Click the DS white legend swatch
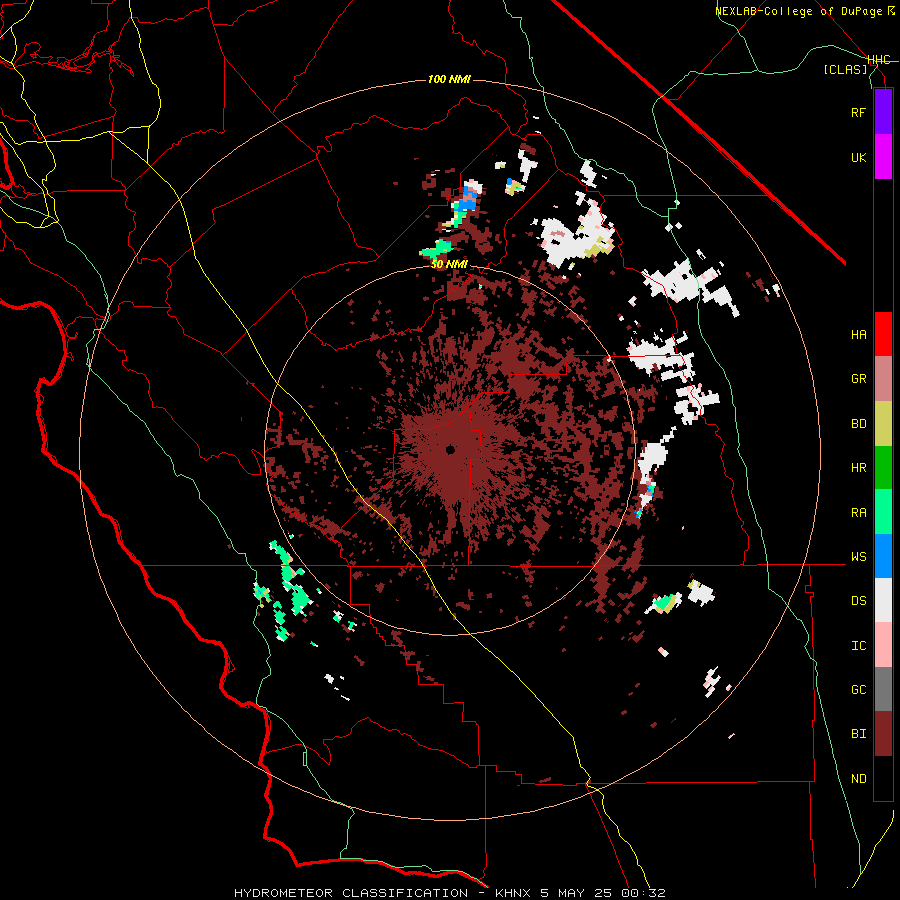This screenshot has width=900, height=900. 883,600
